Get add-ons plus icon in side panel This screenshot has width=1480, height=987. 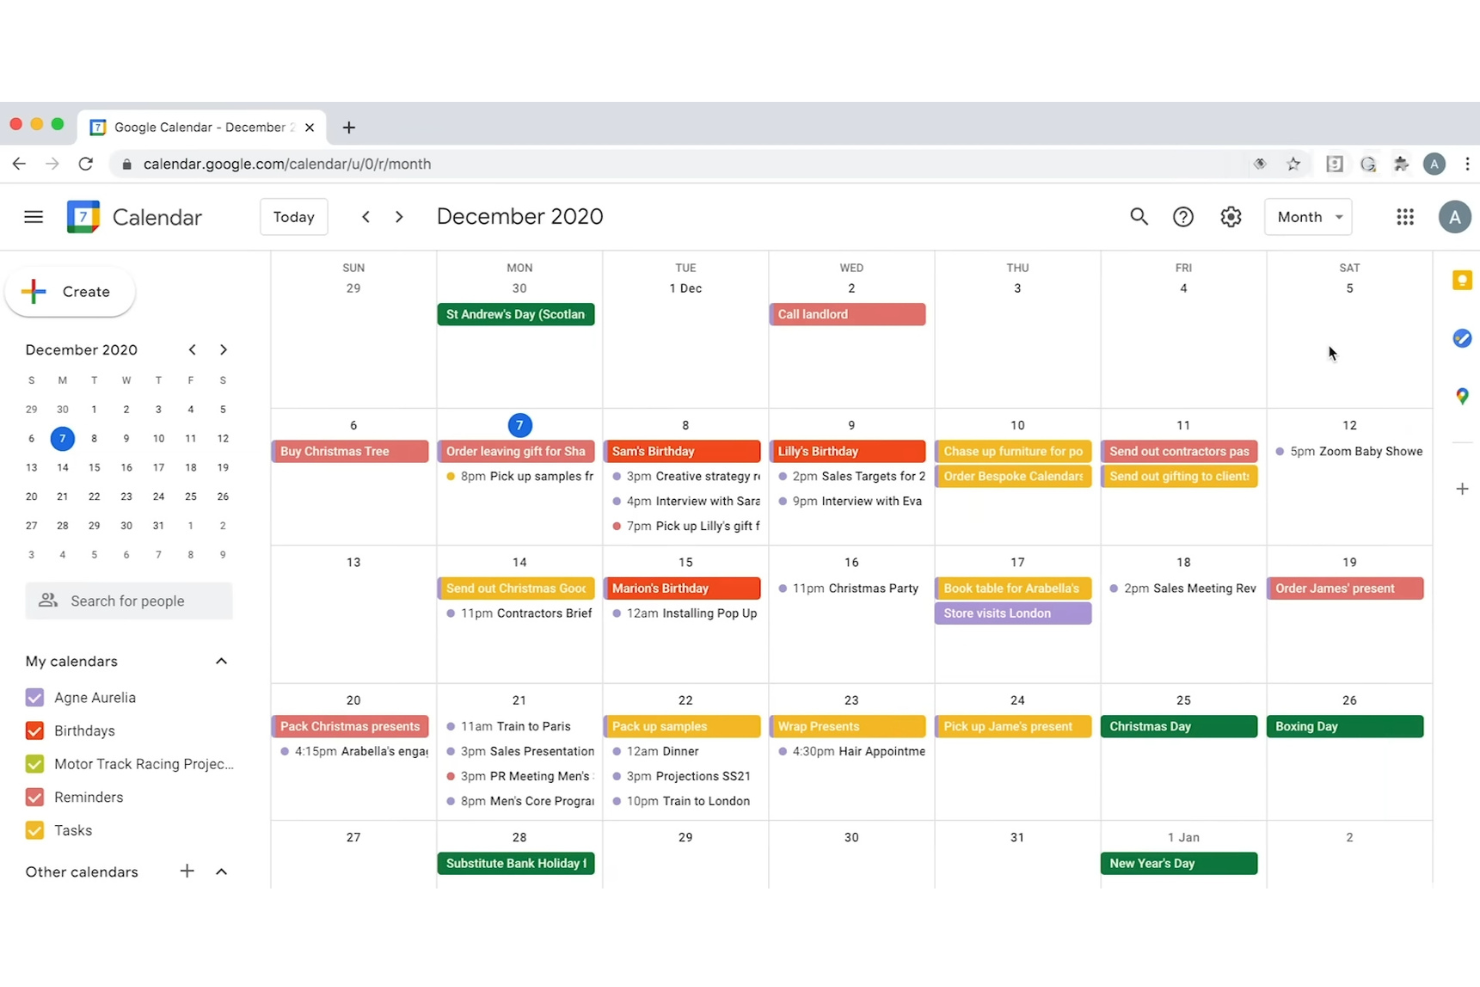1462,489
